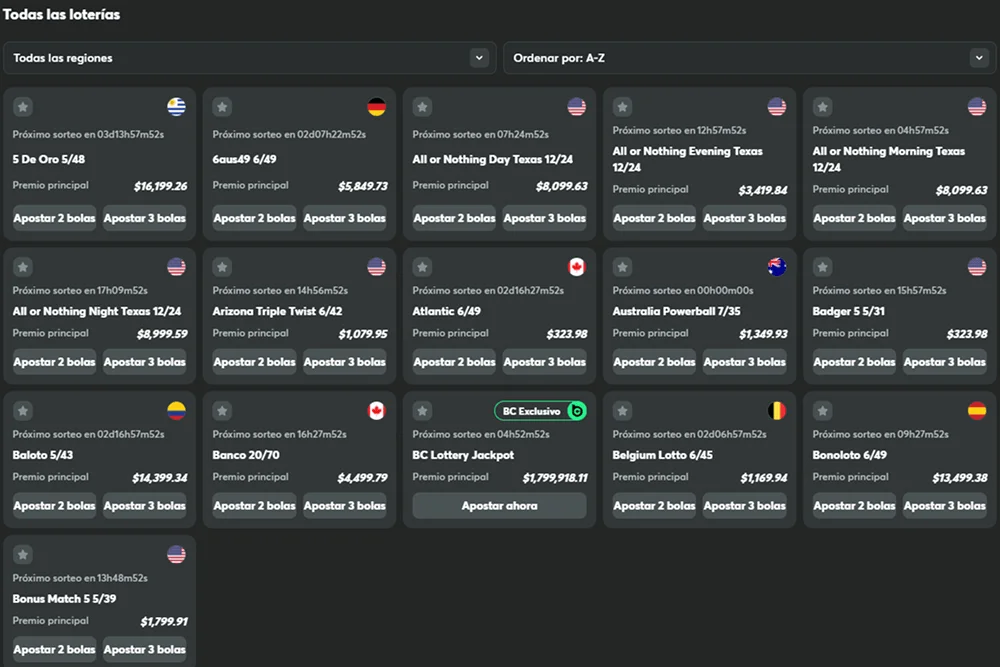Click the German flag on 6aus49 card
Screen dimensions: 1000x667
point(376,107)
